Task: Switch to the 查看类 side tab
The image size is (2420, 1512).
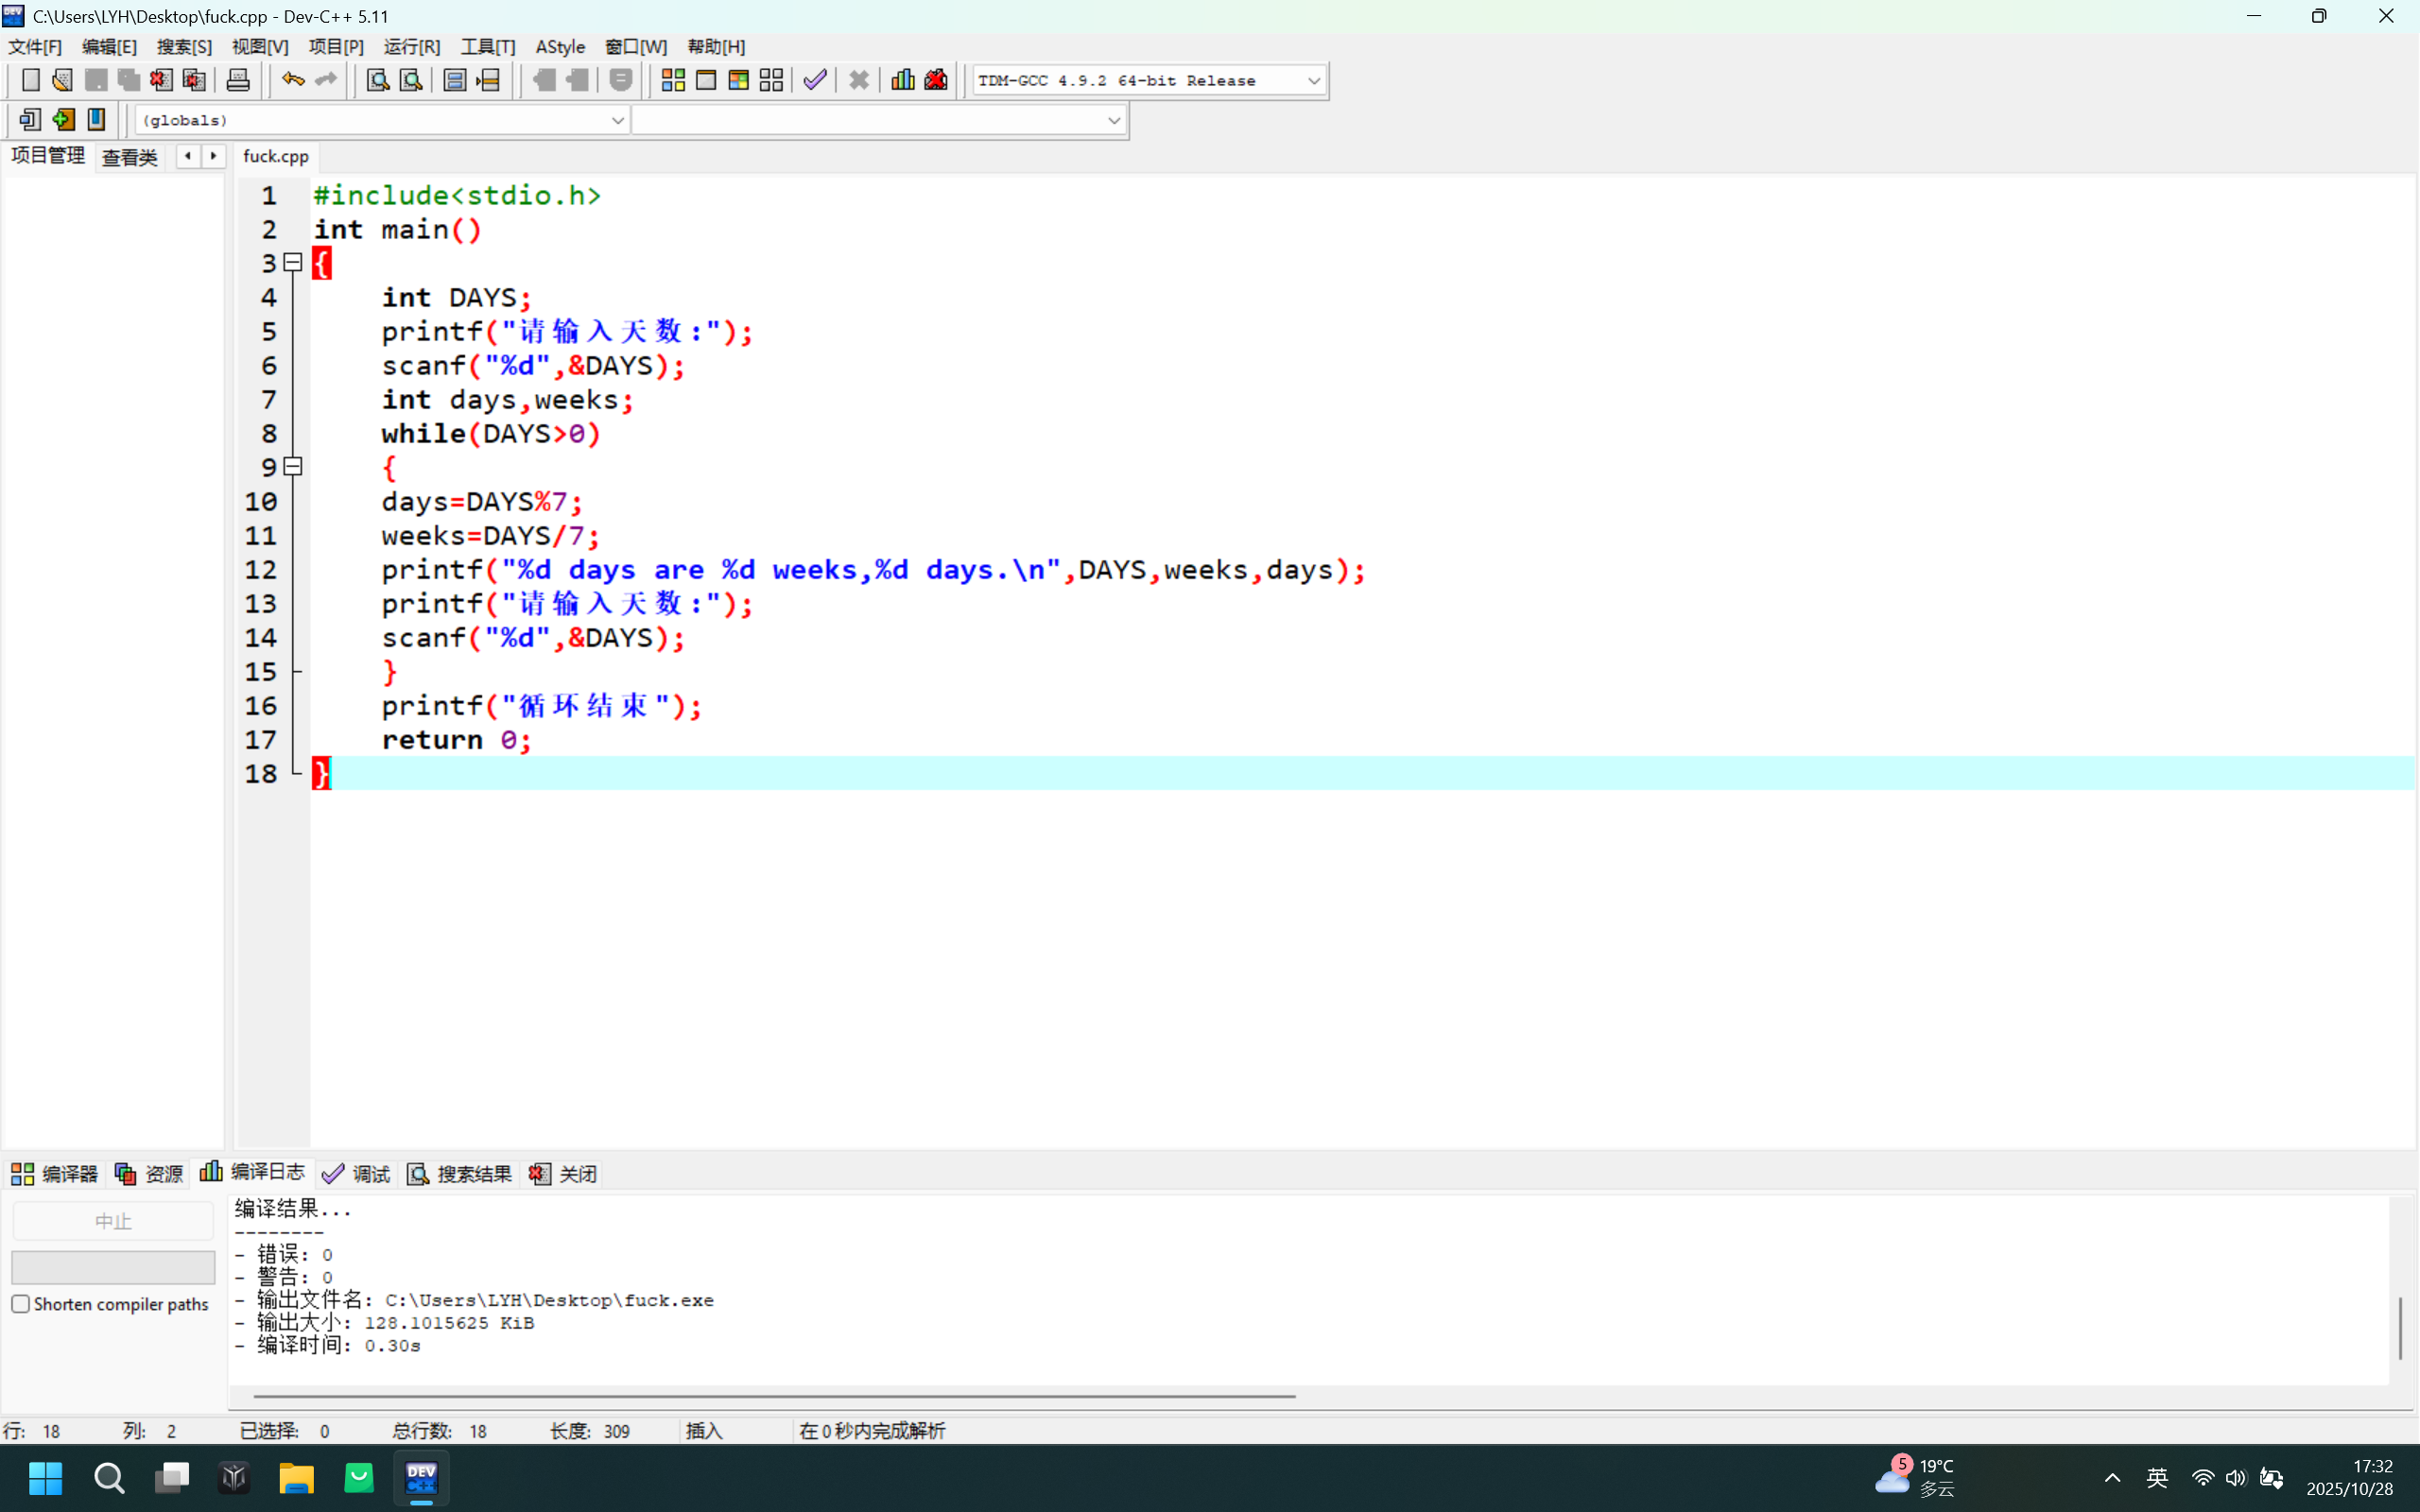Action: coord(130,157)
